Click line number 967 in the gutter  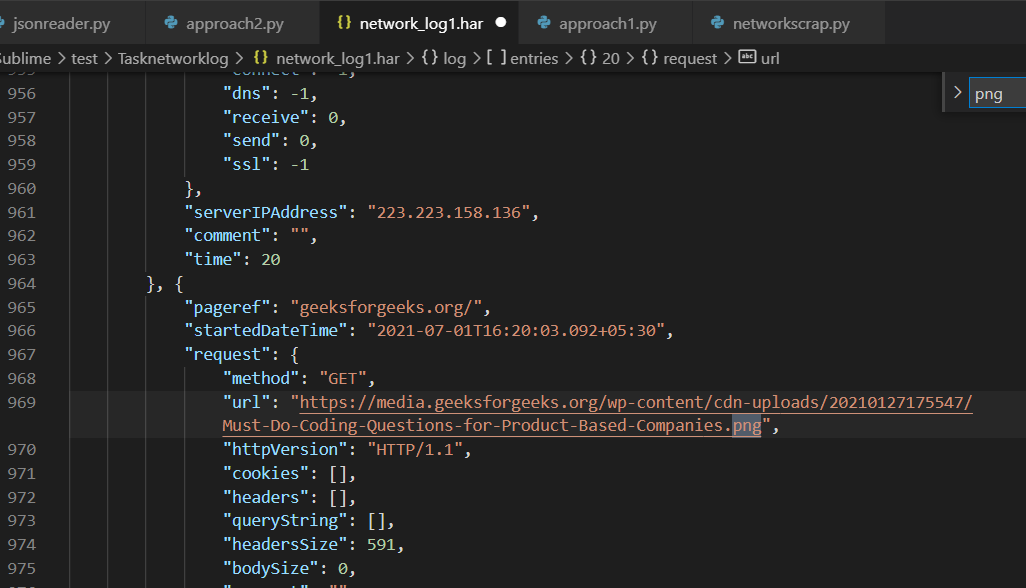(x=21, y=355)
